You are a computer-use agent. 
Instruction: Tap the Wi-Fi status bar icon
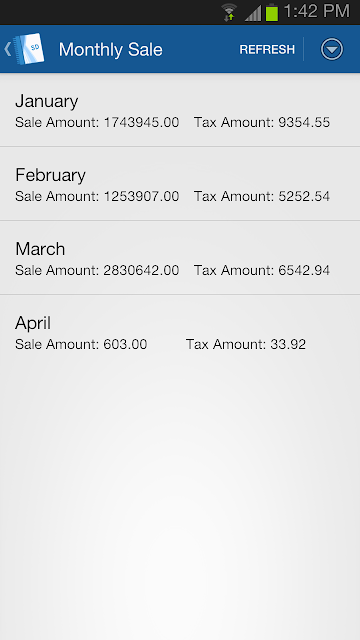pos(229,12)
